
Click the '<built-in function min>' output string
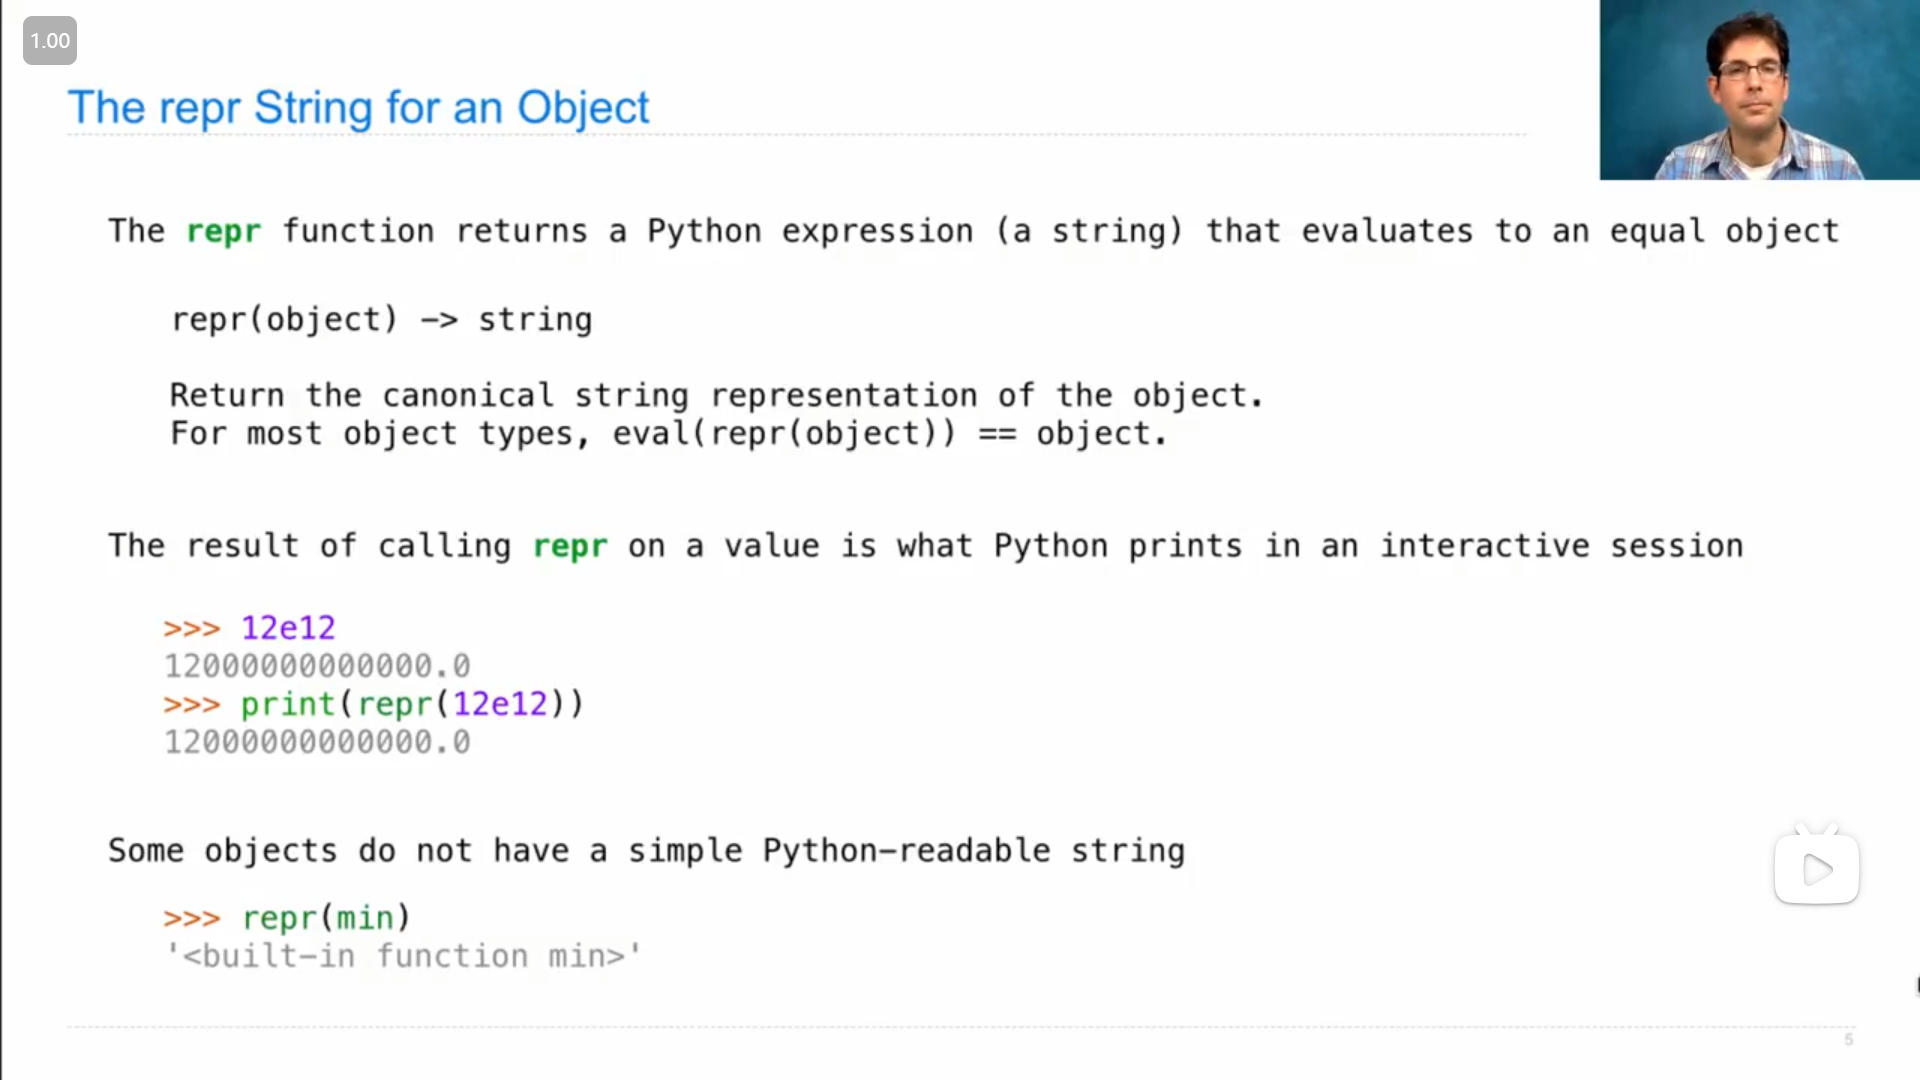[x=403, y=956]
